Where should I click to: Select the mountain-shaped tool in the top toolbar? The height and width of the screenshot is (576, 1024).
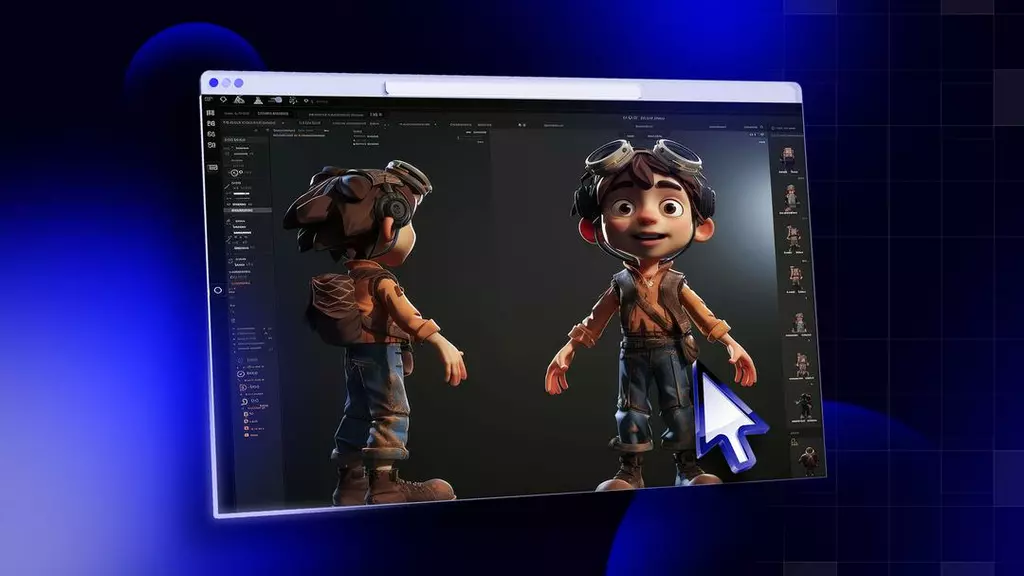[239, 99]
